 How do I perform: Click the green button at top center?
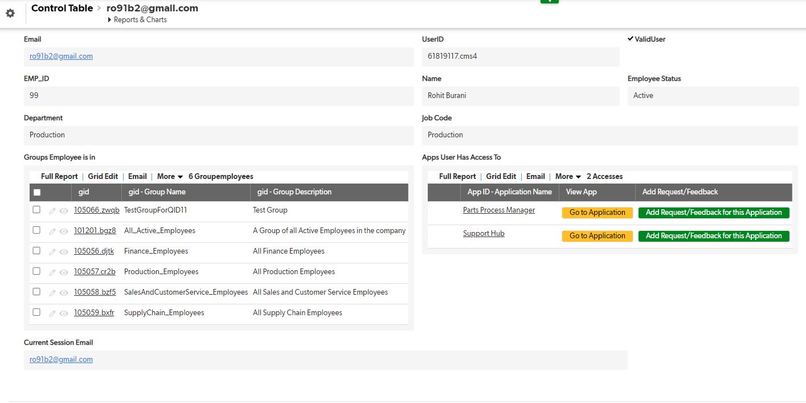coord(549,2)
